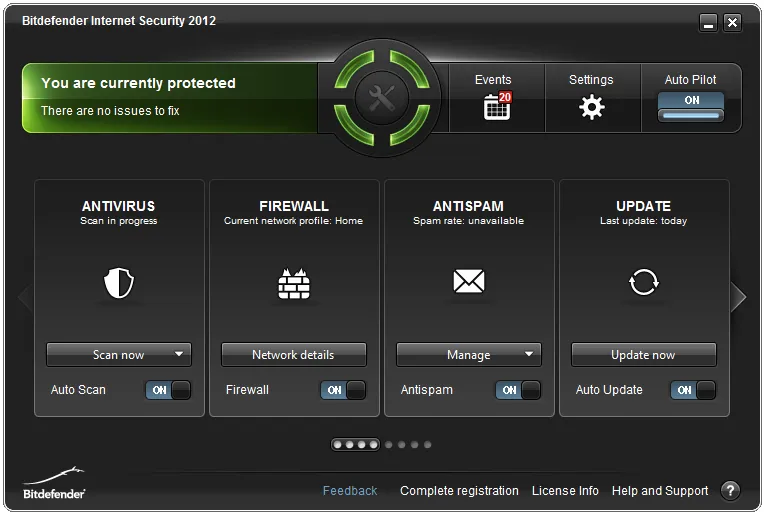Expand the Manage dropdown arrow
The width and height of the screenshot is (764, 514).
tap(529, 354)
